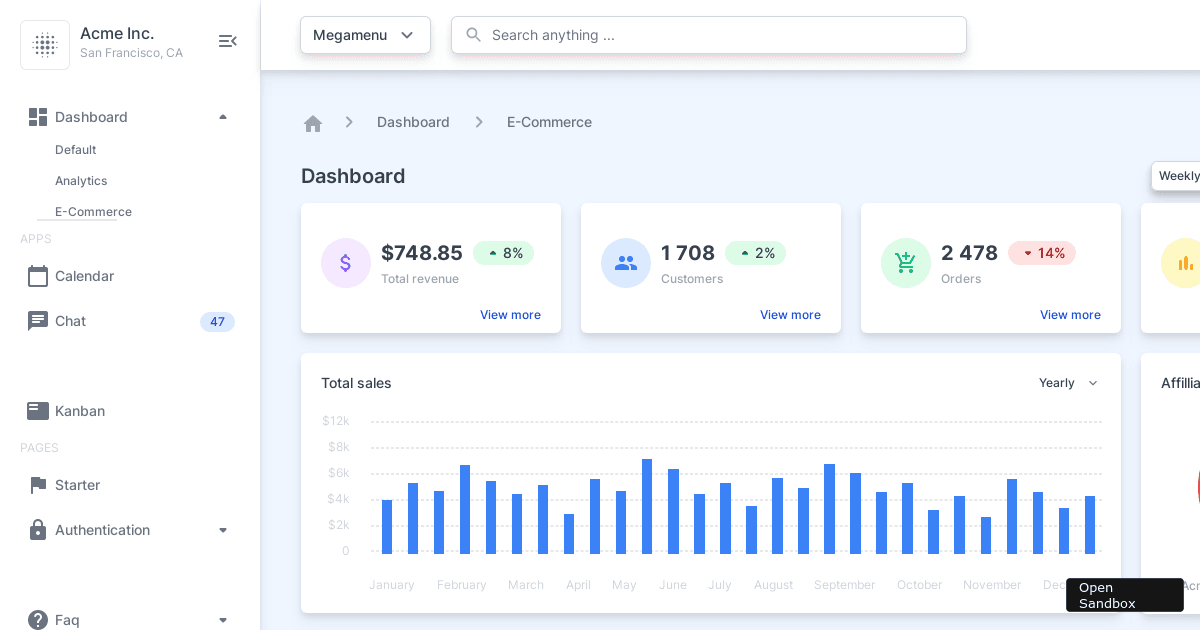Click the dollar icon on Total revenue card
Screen dimensions: 1200x630
(x=346, y=262)
